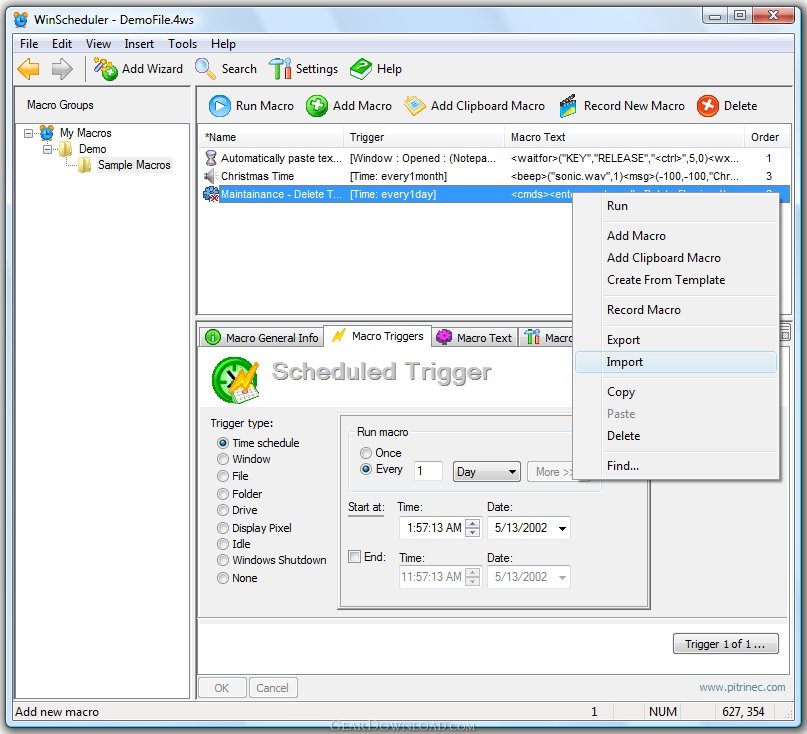The image size is (807, 734).
Task: Select the None trigger type
Action: click(x=223, y=578)
